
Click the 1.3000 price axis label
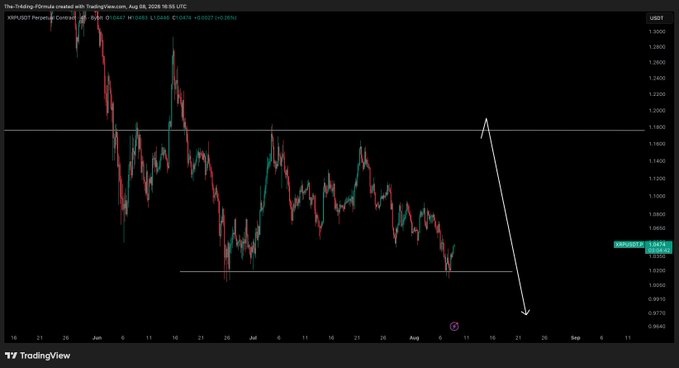(x=657, y=32)
